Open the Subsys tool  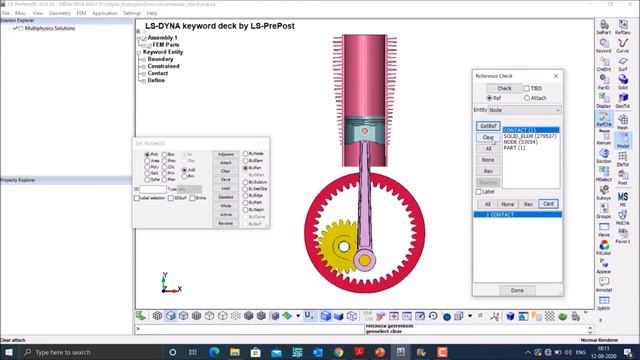click(x=604, y=193)
